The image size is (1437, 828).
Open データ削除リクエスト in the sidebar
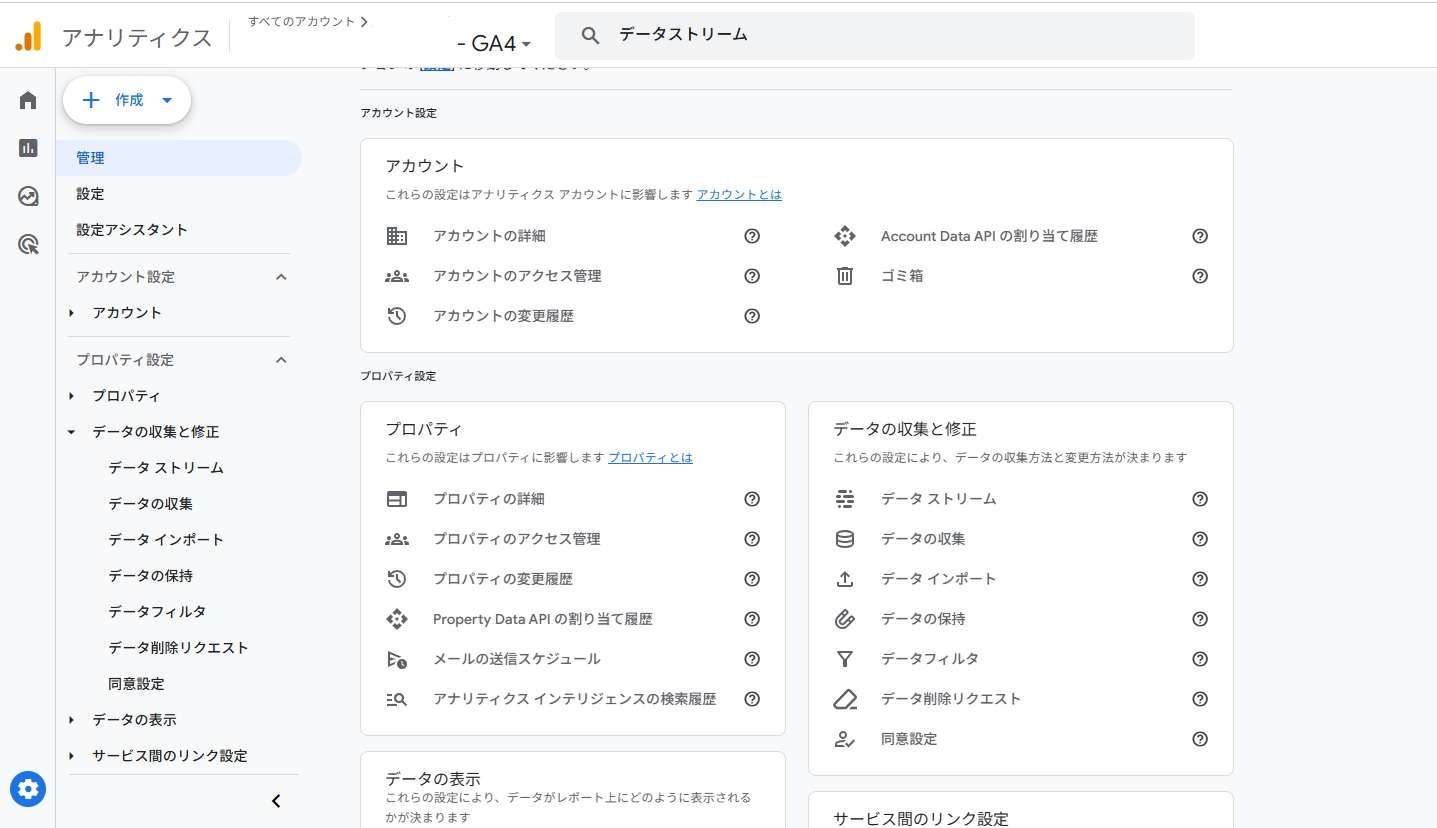point(178,648)
